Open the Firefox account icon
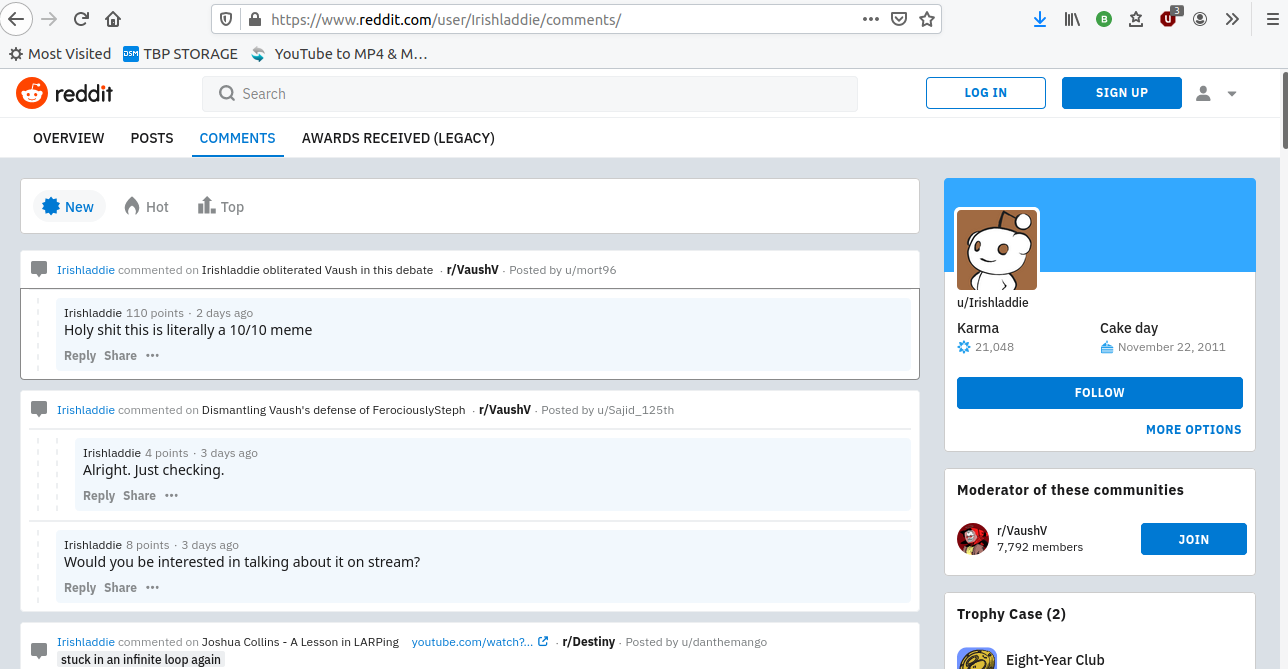The width and height of the screenshot is (1288, 669). (1200, 19)
